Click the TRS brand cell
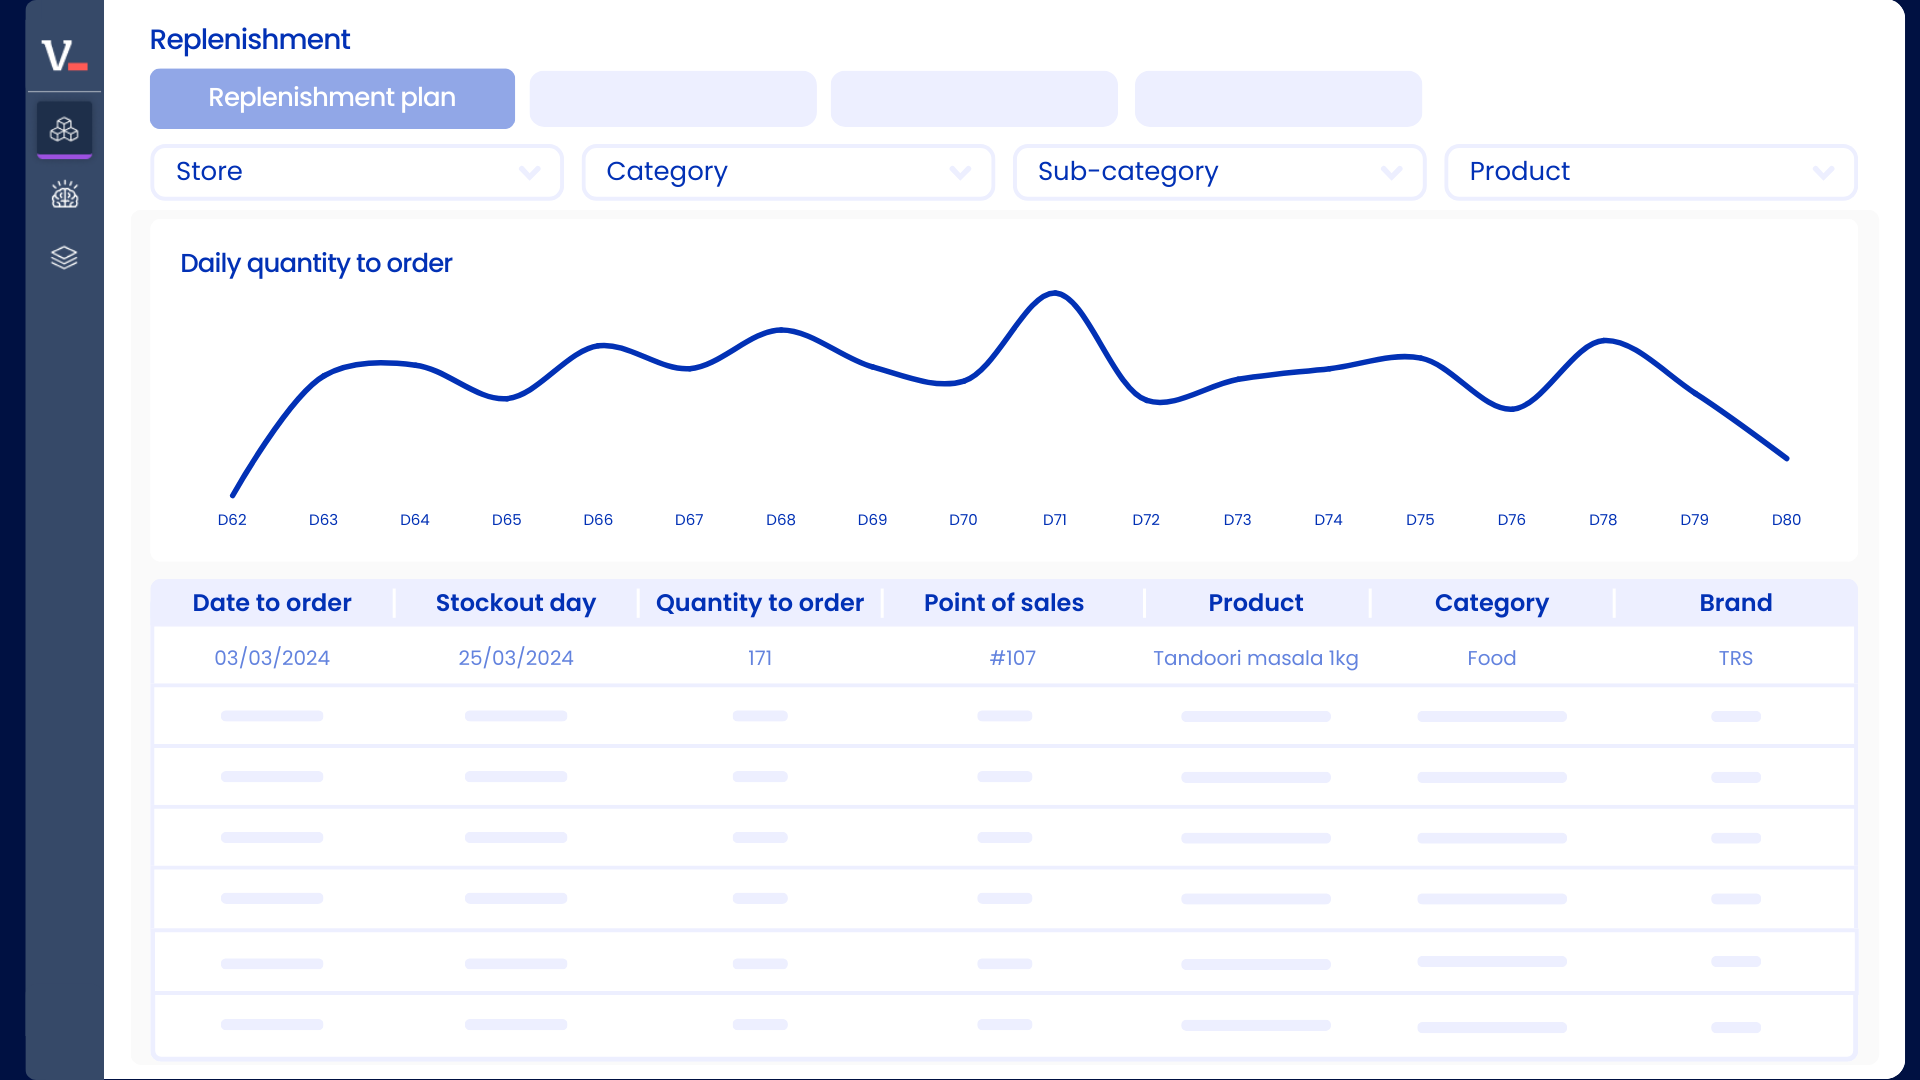This screenshot has width=1920, height=1080. [1736, 658]
